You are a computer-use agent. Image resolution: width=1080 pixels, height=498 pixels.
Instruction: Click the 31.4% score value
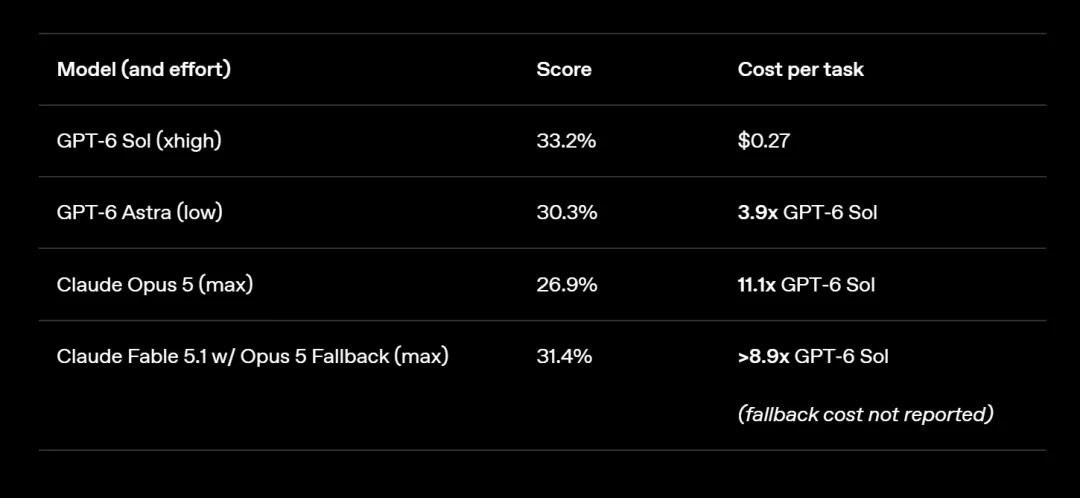(564, 357)
